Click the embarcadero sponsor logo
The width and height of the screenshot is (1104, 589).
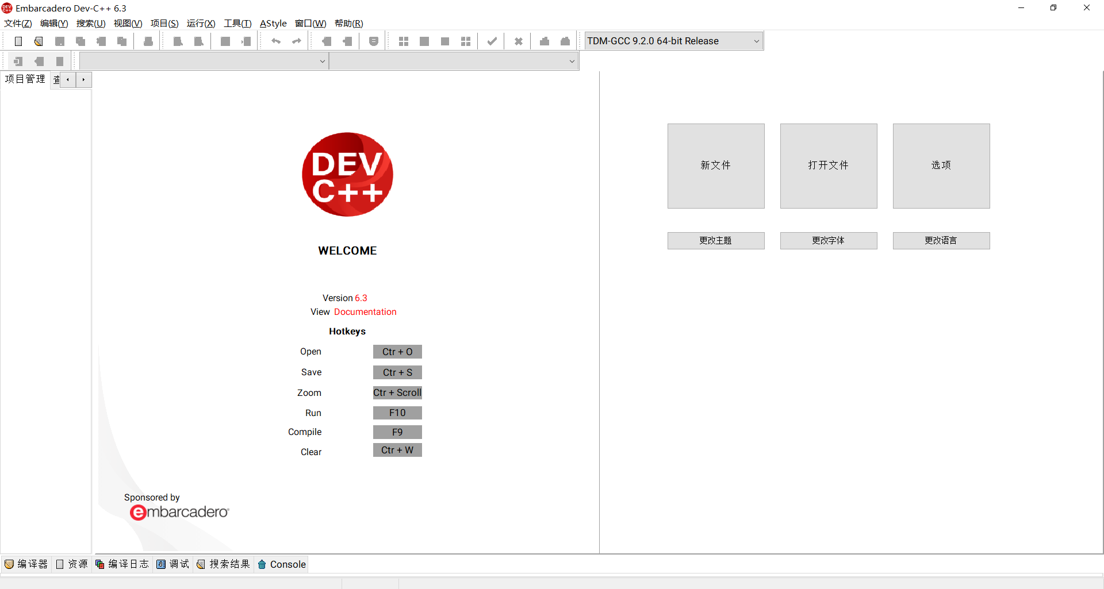click(180, 512)
